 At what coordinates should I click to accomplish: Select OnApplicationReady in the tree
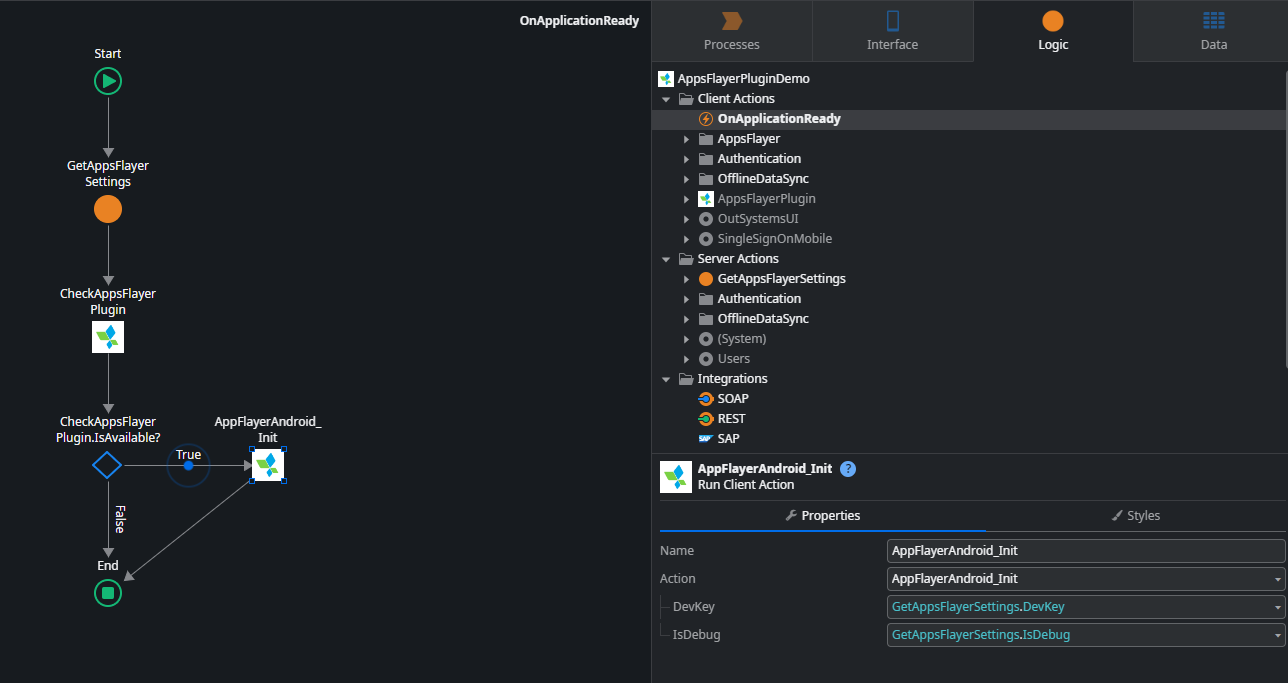click(778, 119)
